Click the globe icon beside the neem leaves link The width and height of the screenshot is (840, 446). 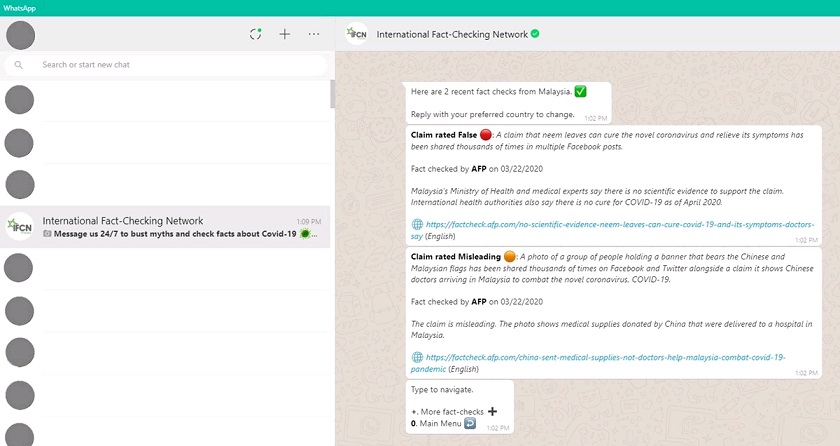[x=417, y=224]
